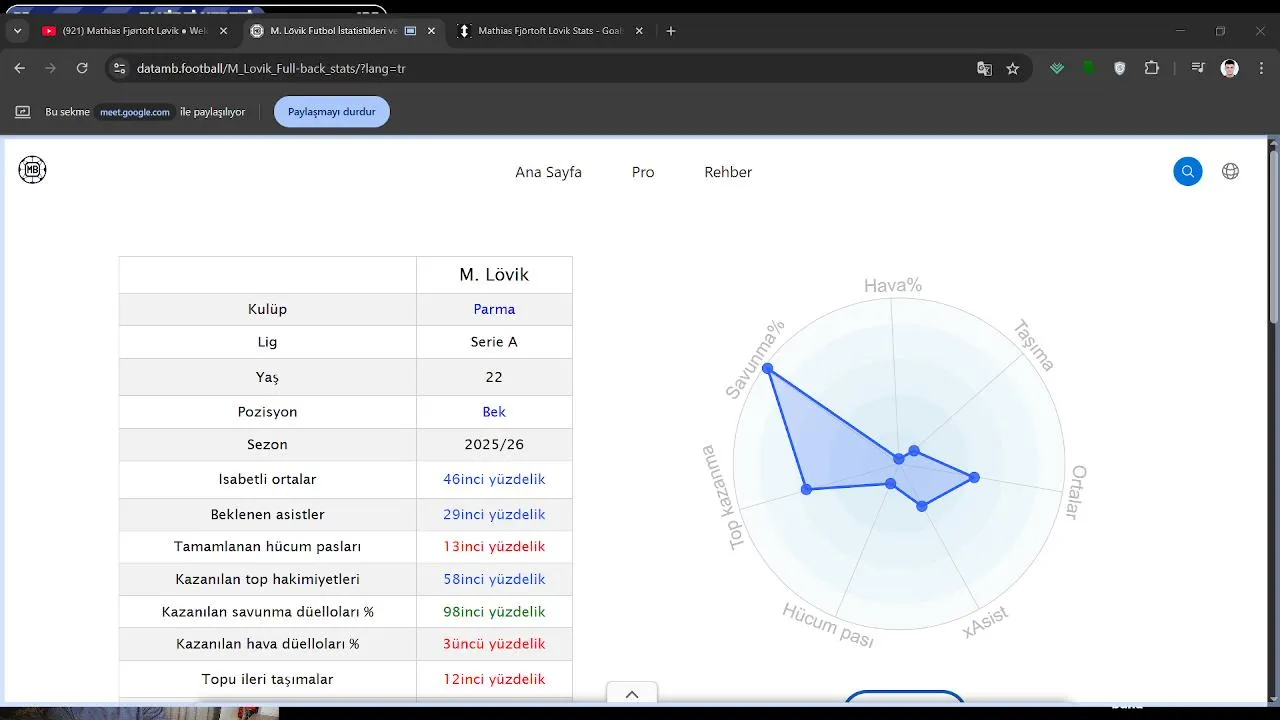Open the Pro menu item
Screen dimensions: 1280x720
click(x=643, y=172)
